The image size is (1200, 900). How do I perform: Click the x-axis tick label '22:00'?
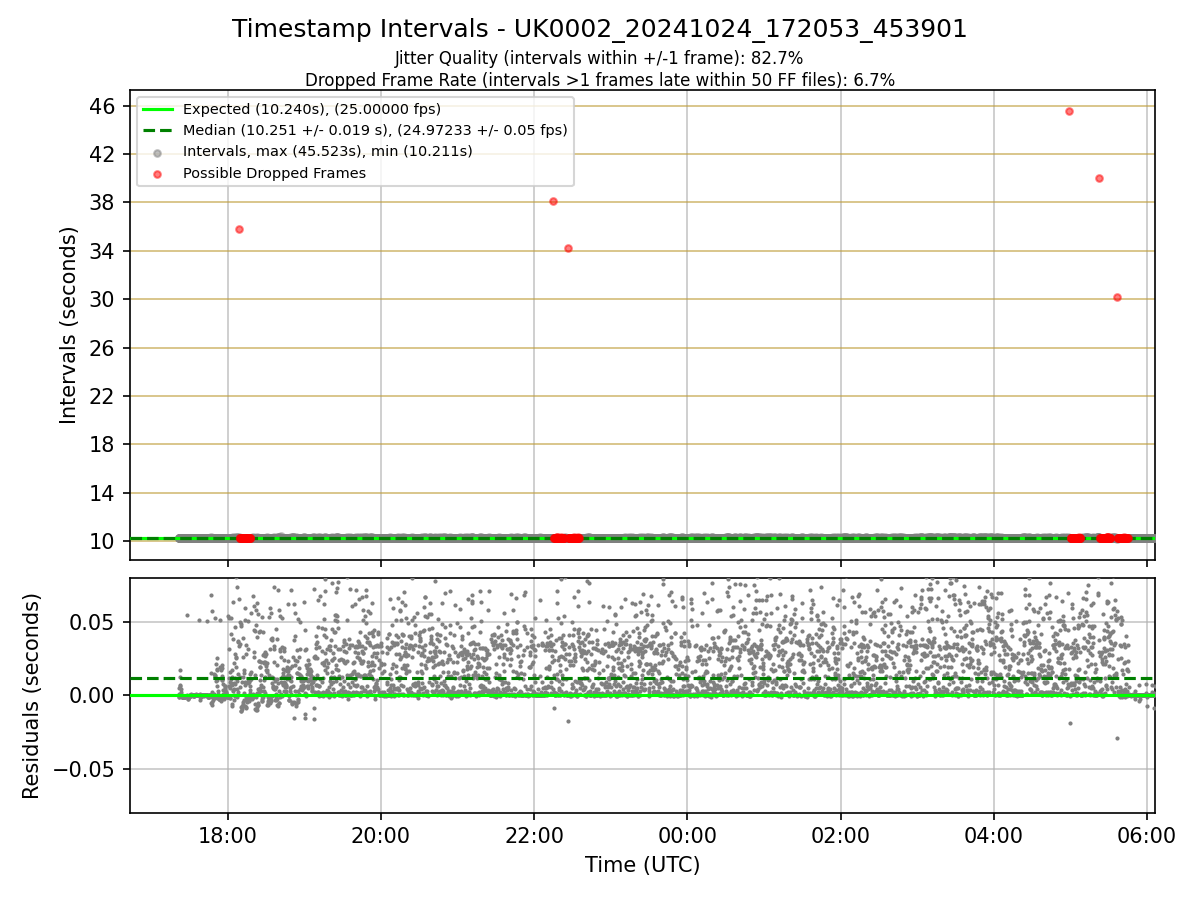[x=534, y=835]
